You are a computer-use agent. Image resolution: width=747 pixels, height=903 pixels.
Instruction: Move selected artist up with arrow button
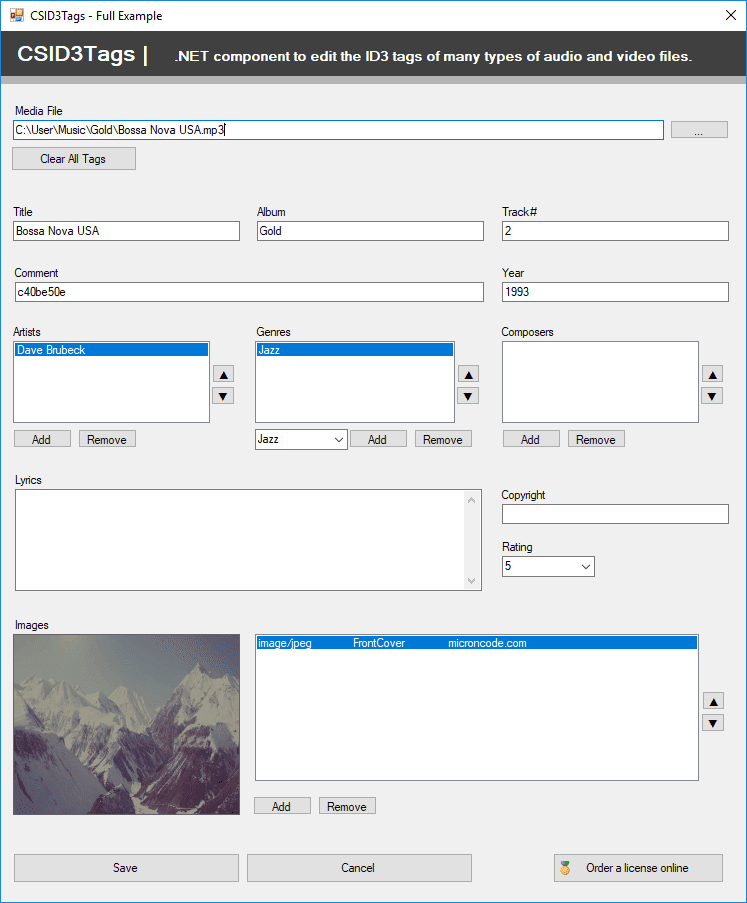pos(224,374)
